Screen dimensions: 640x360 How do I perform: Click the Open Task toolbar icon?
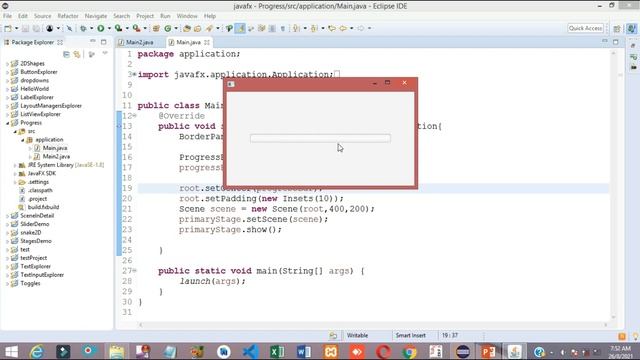tap(198, 28)
